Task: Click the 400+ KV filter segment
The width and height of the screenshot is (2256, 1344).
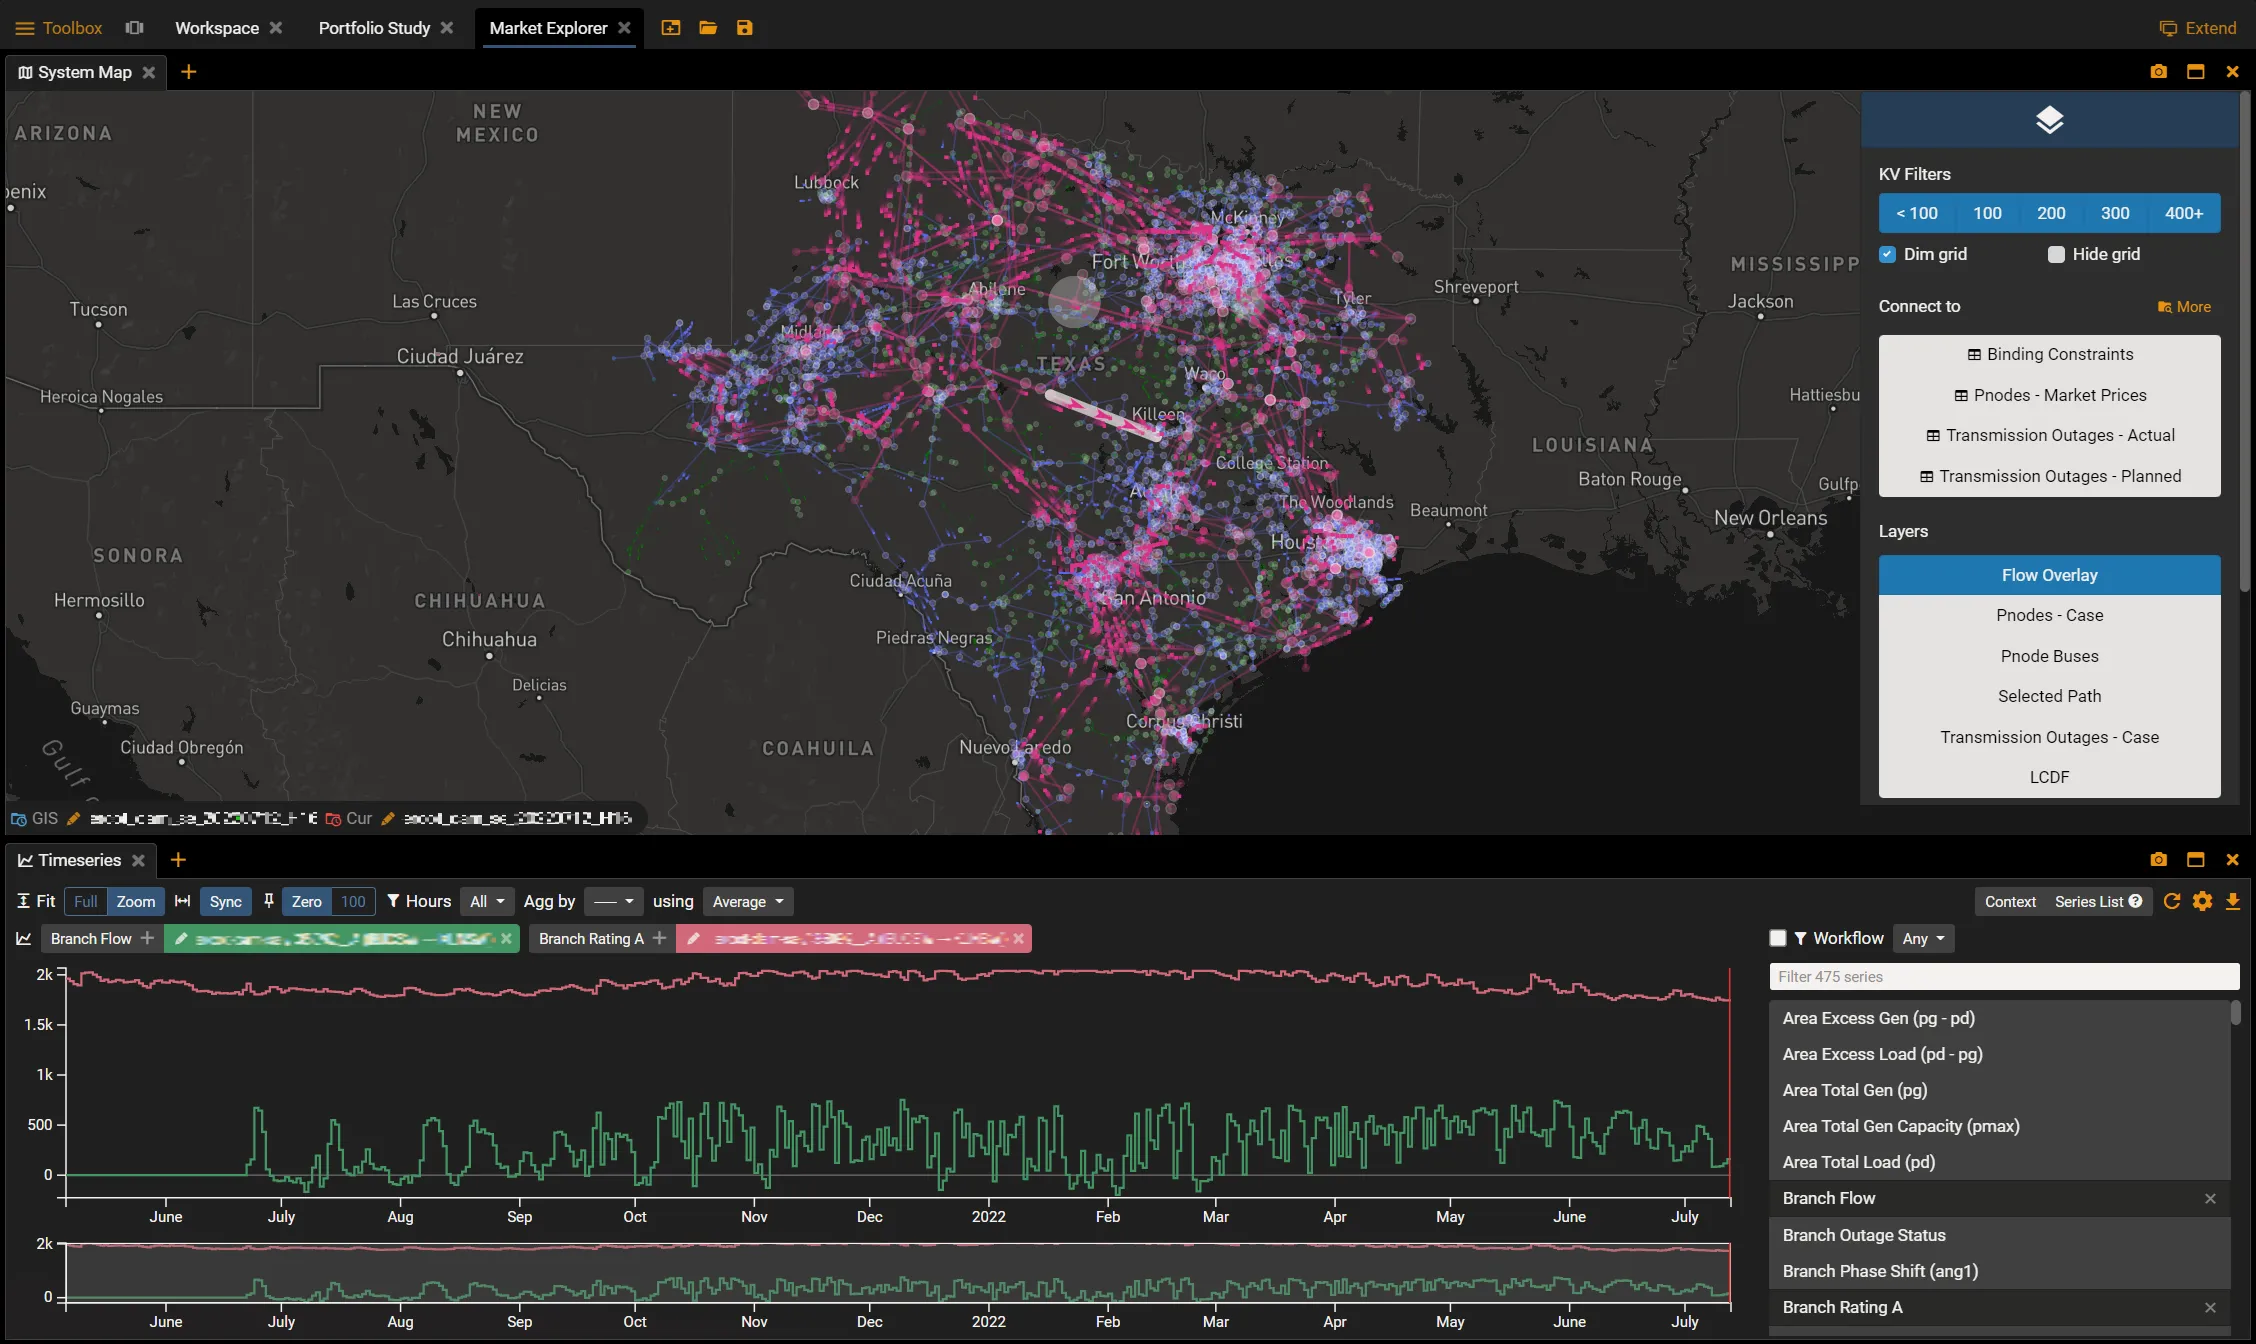Action: (x=2183, y=213)
